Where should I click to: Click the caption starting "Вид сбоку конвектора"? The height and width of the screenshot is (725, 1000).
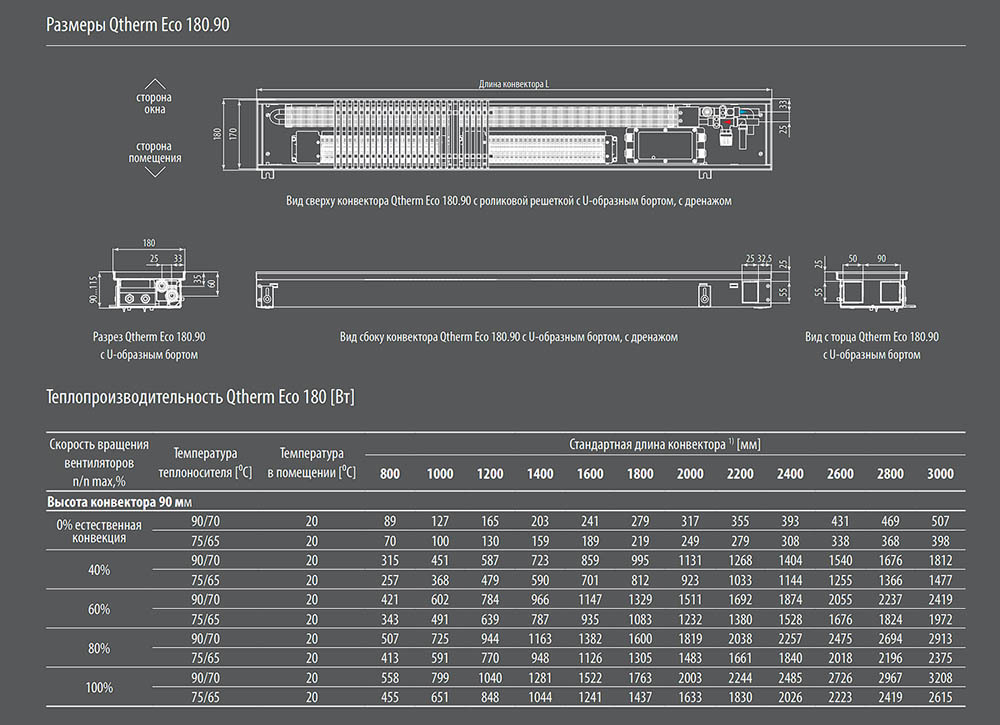point(509,337)
